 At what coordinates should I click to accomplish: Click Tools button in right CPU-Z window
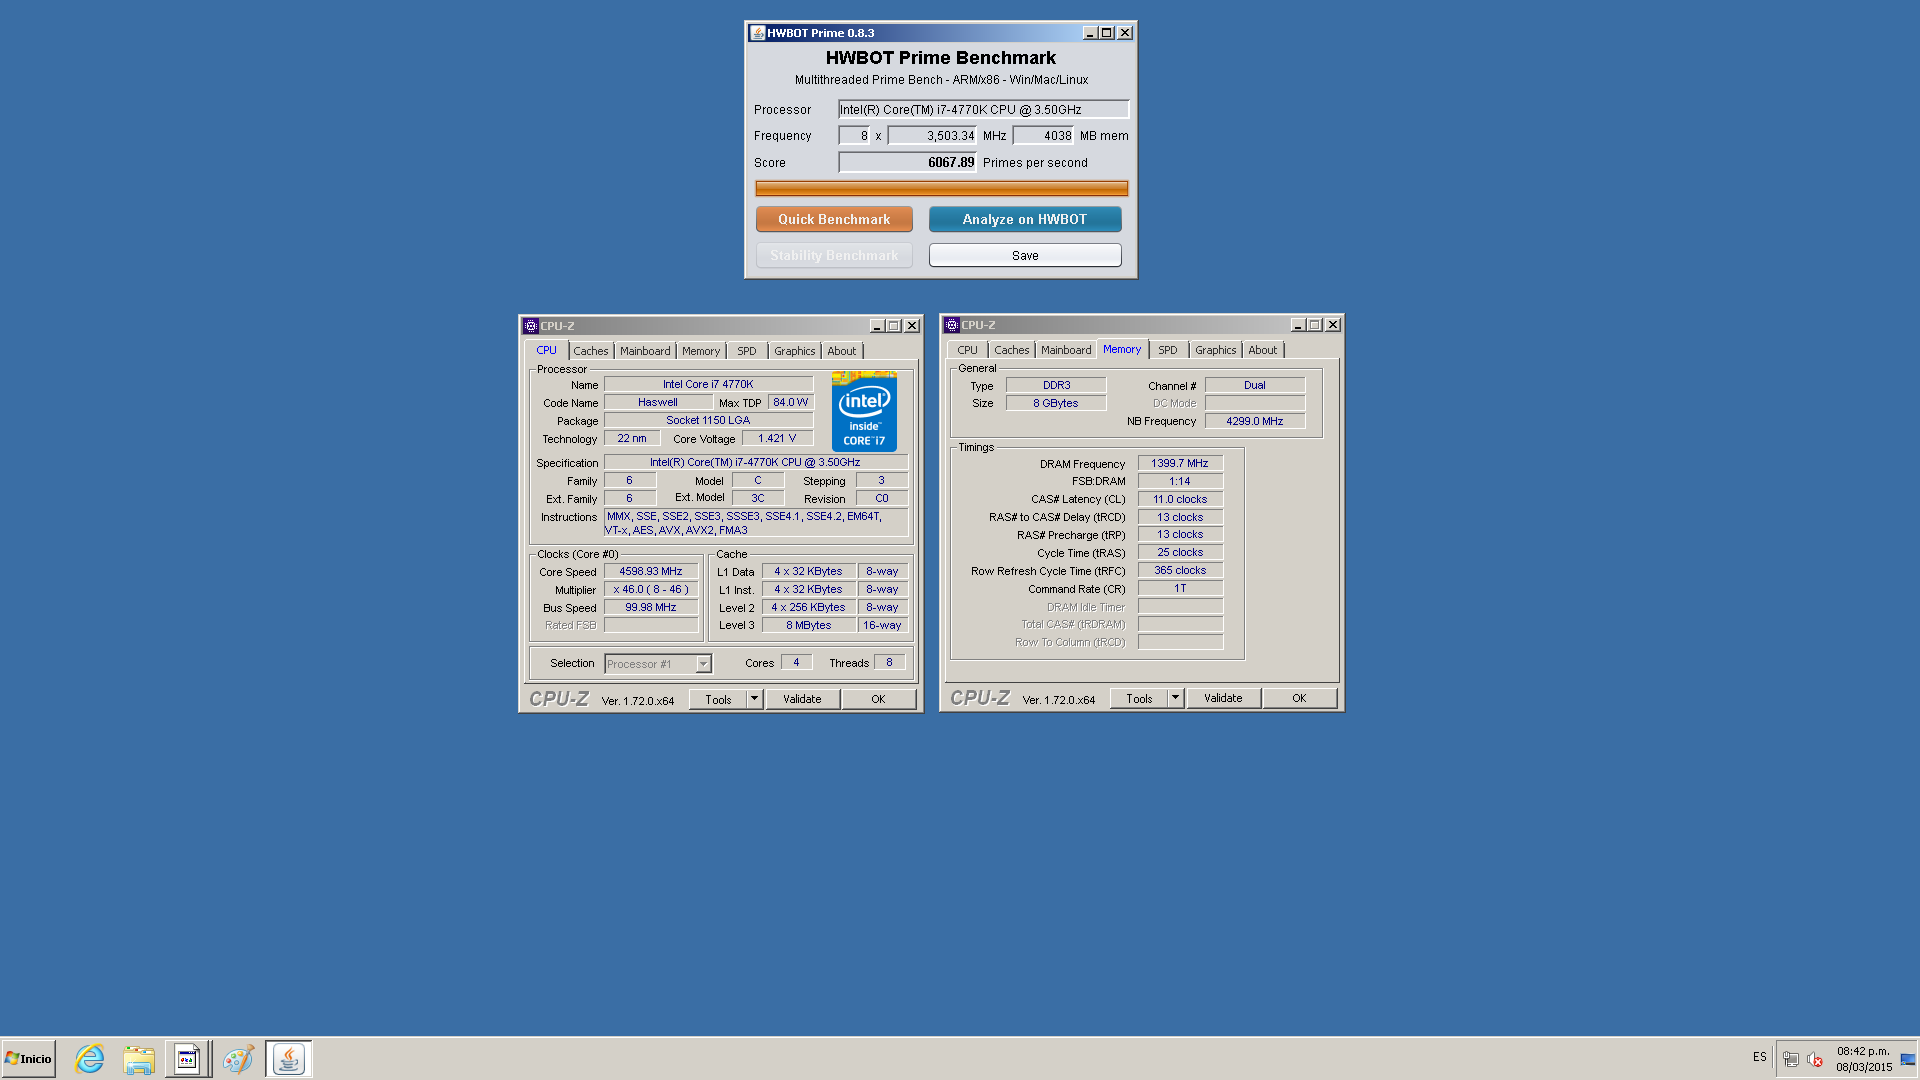pyautogui.click(x=1139, y=698)
